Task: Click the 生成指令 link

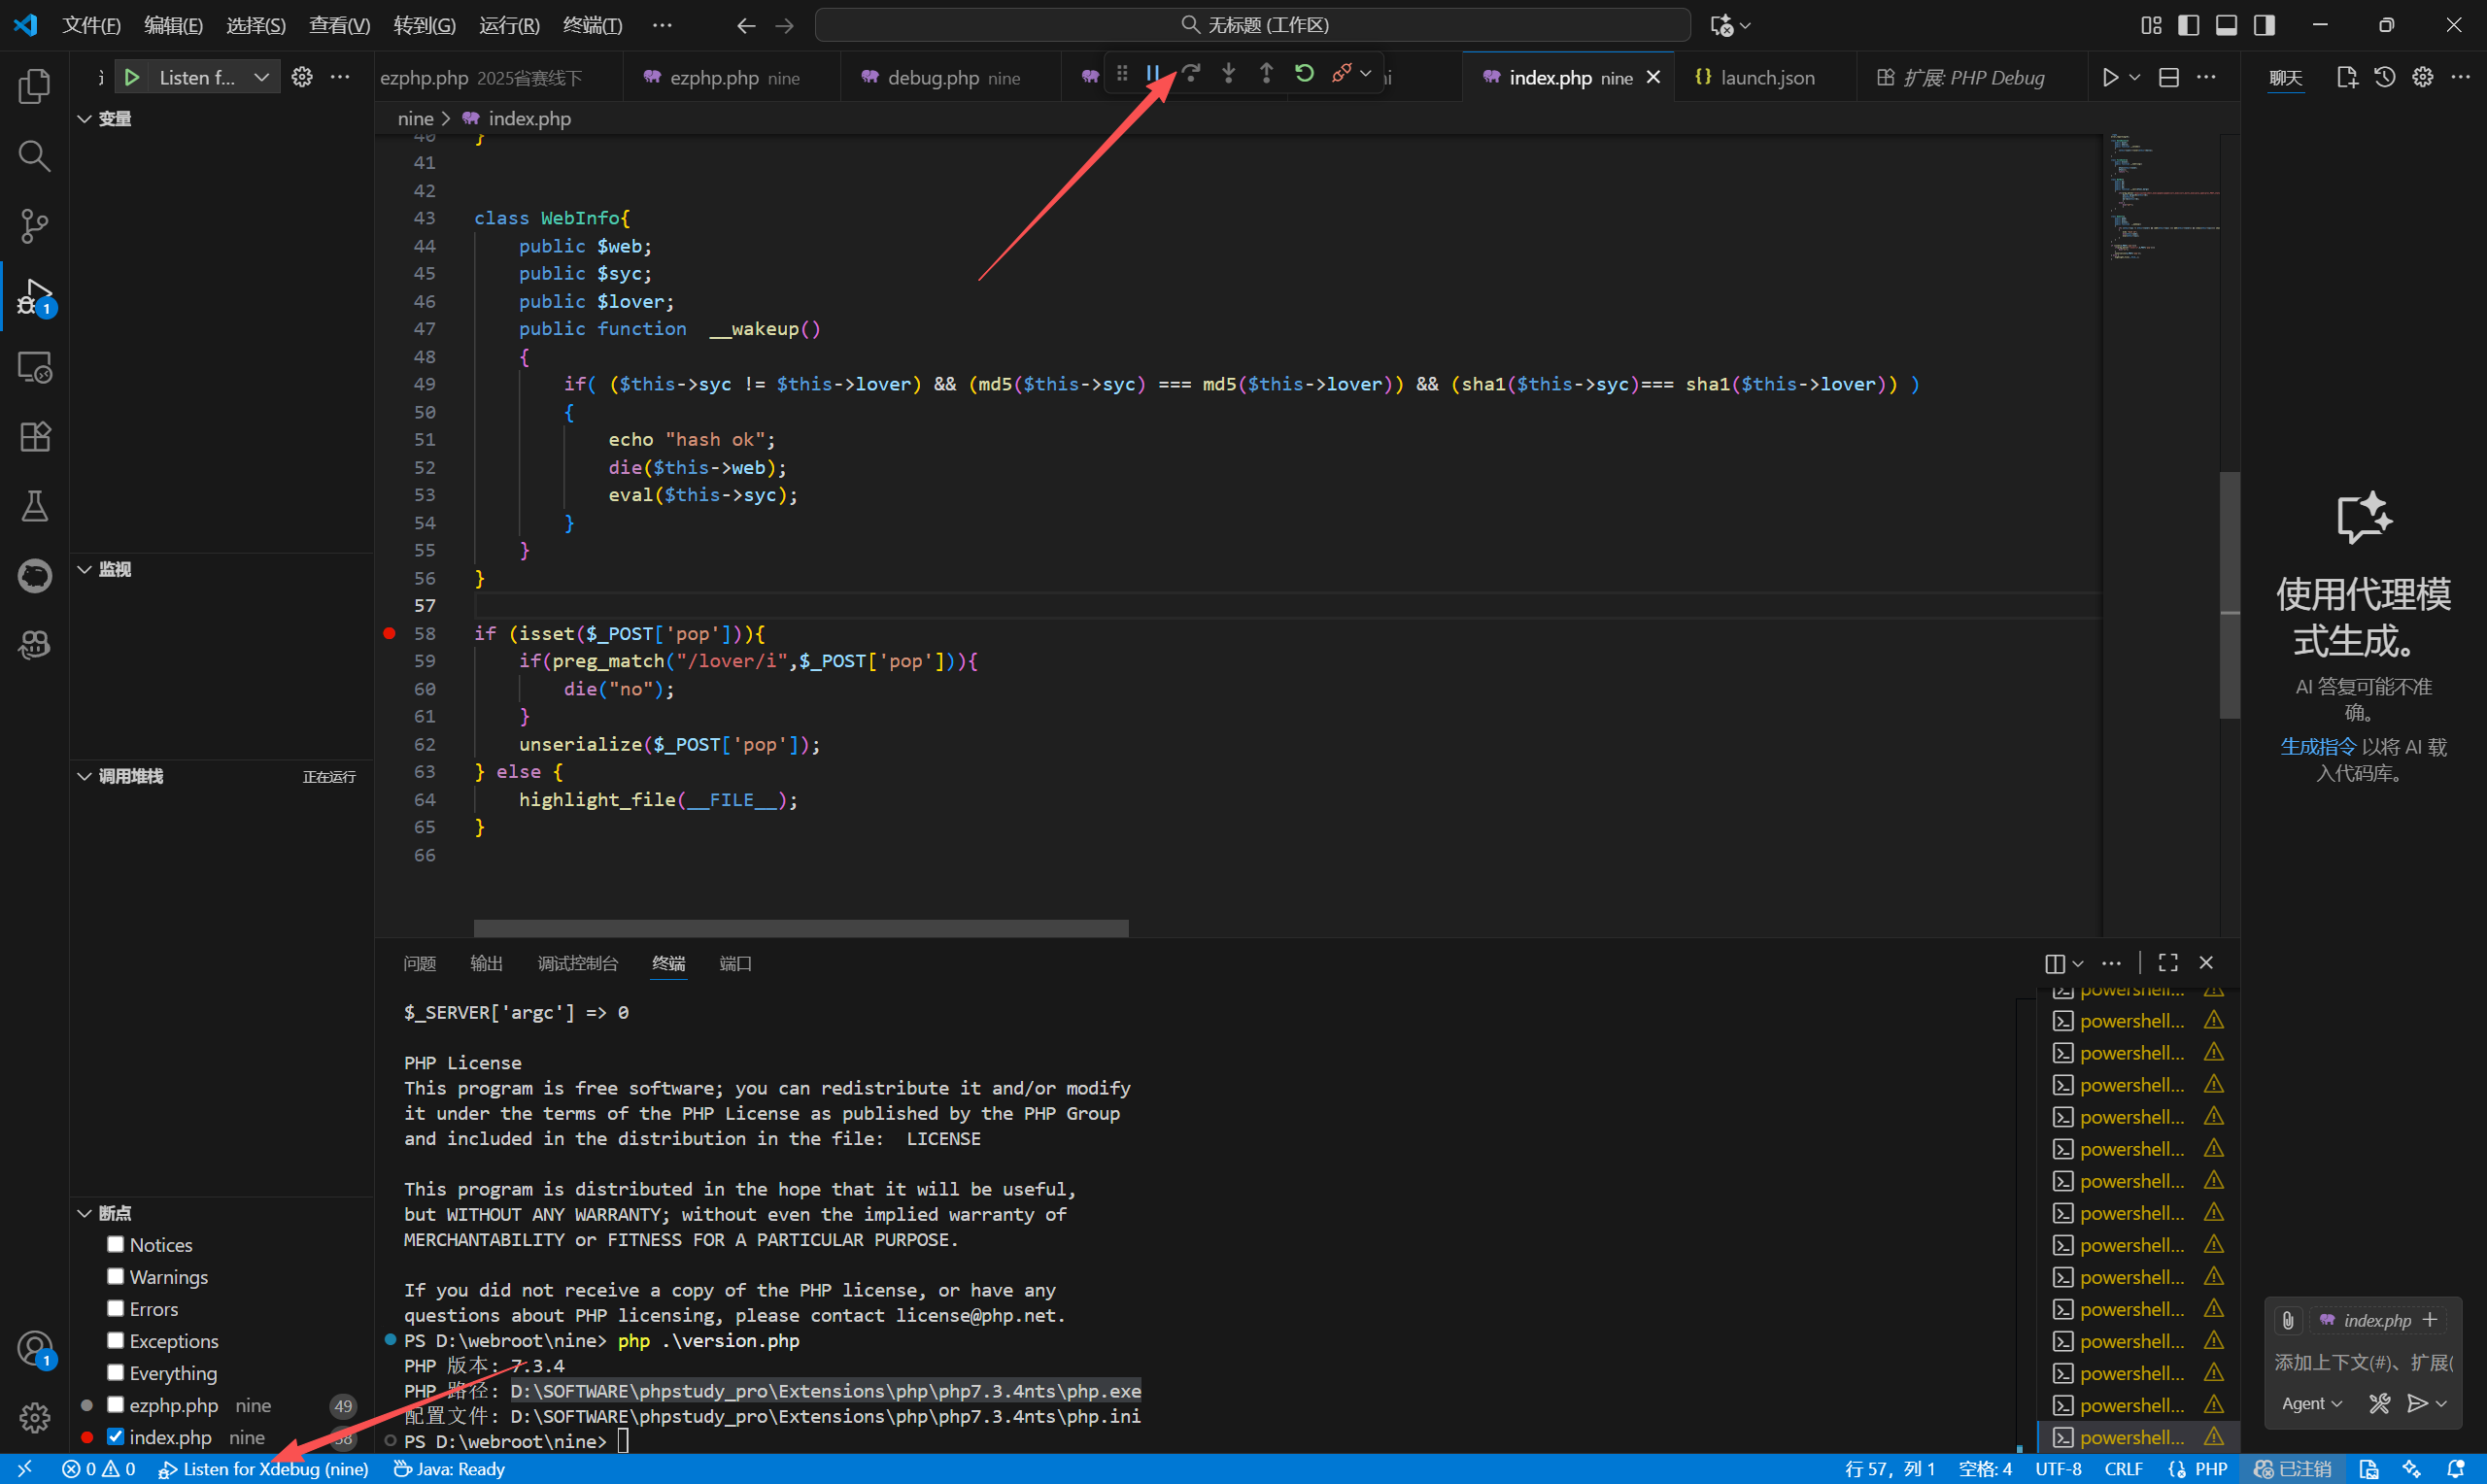Action: pyautogui.click(x=2317, y=746)
